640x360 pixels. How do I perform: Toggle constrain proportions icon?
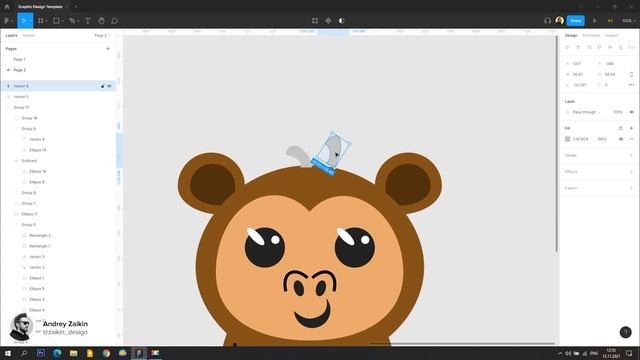[631, 74]
